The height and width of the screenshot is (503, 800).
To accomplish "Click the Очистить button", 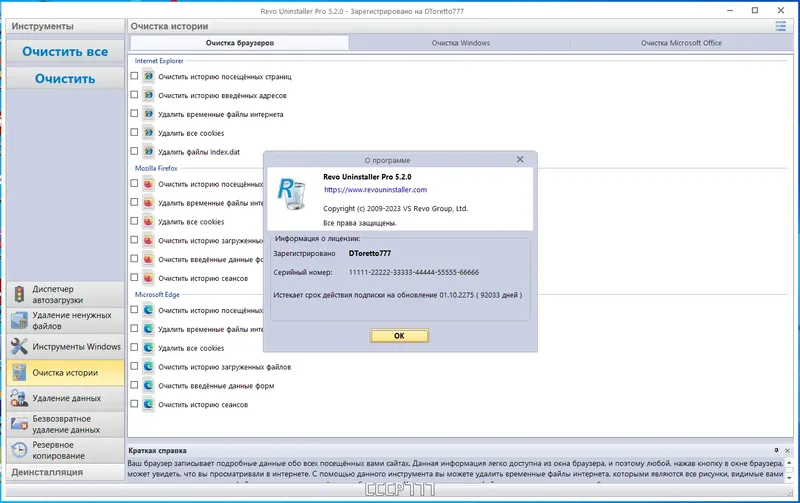I will pyautogui.click(x=65, y=79).
